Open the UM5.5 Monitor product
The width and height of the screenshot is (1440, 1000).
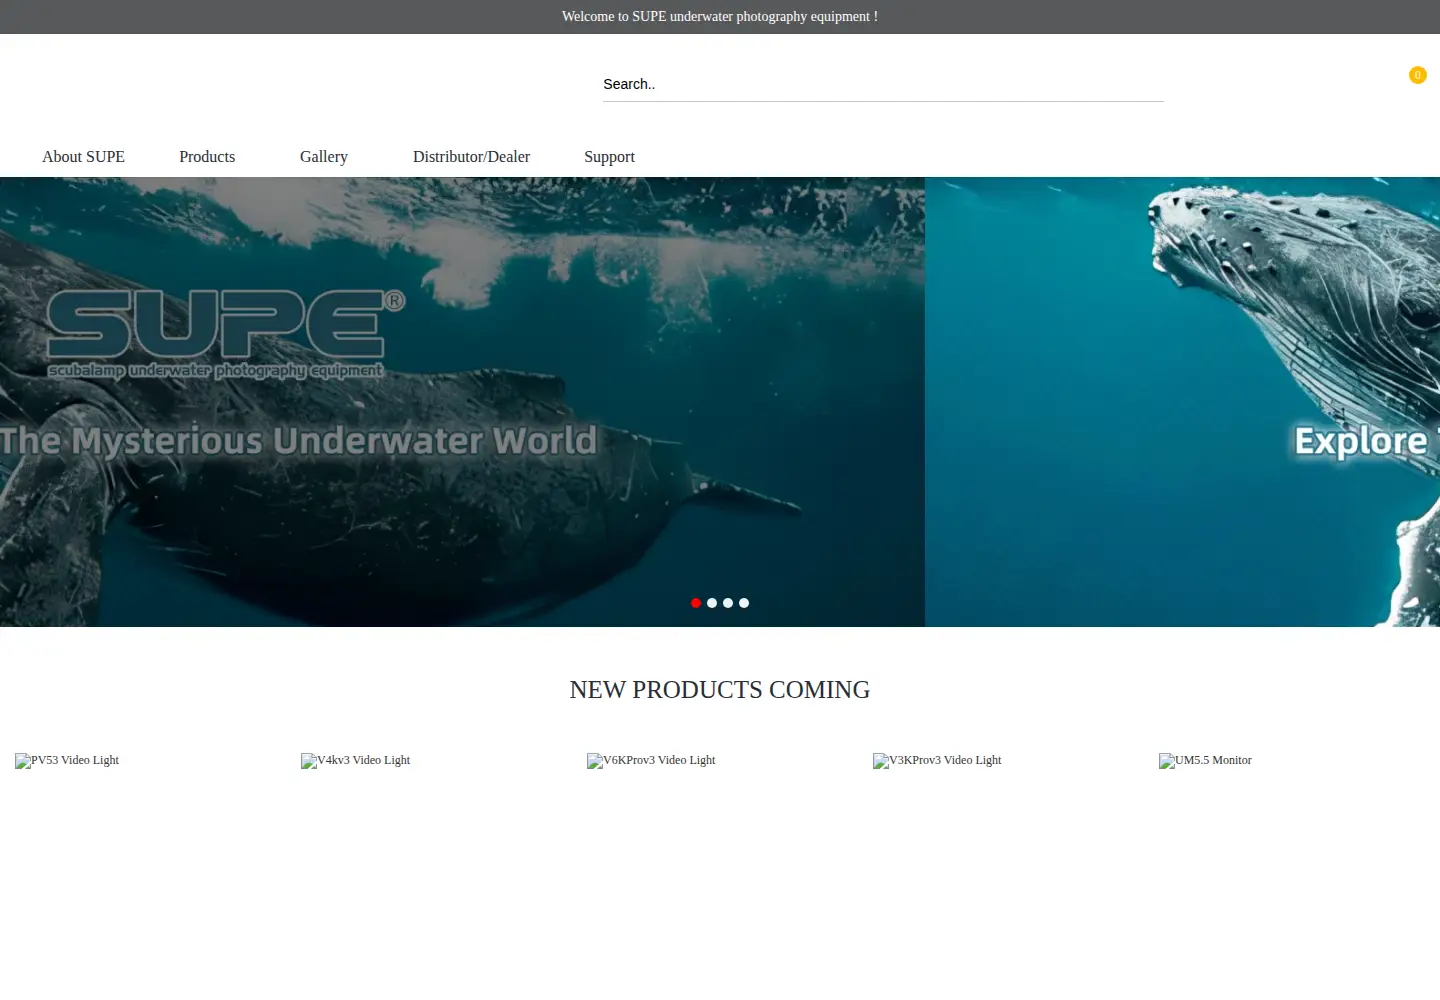pos(1205,761)
